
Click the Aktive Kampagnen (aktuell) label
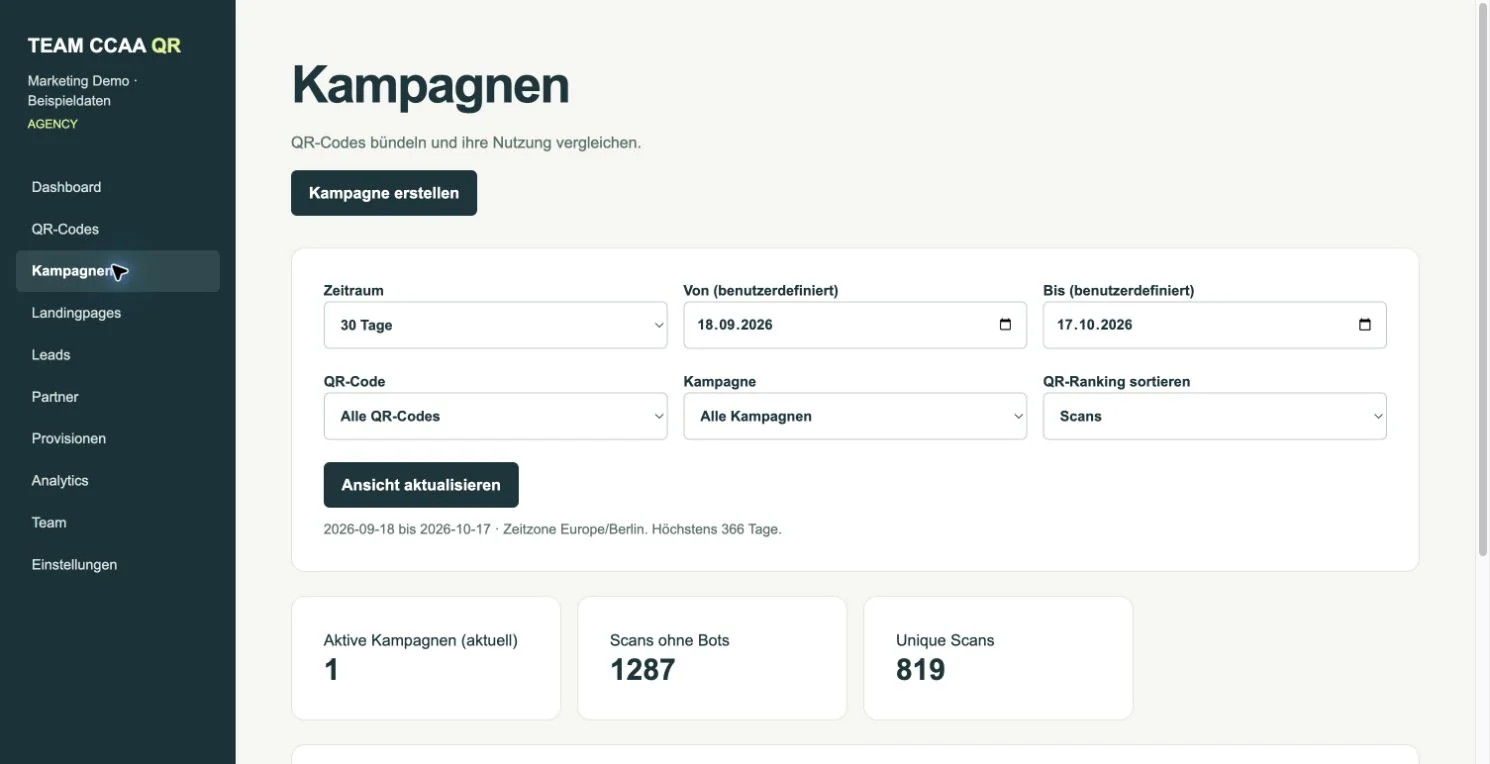[x=421, y=641]
